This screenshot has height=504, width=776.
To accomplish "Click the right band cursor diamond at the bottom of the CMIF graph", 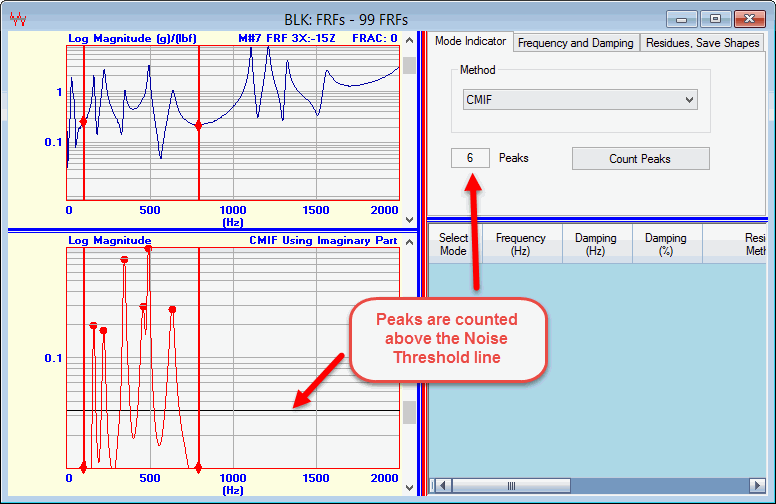I will click(x=198, y=467).
